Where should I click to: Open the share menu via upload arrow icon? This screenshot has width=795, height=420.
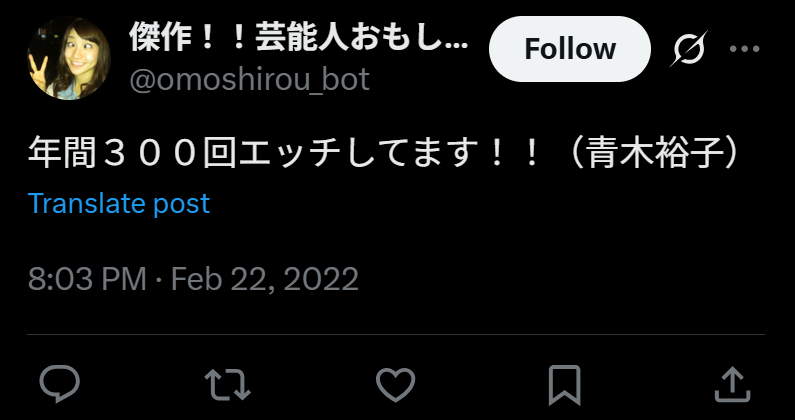(x=732, y=384)
